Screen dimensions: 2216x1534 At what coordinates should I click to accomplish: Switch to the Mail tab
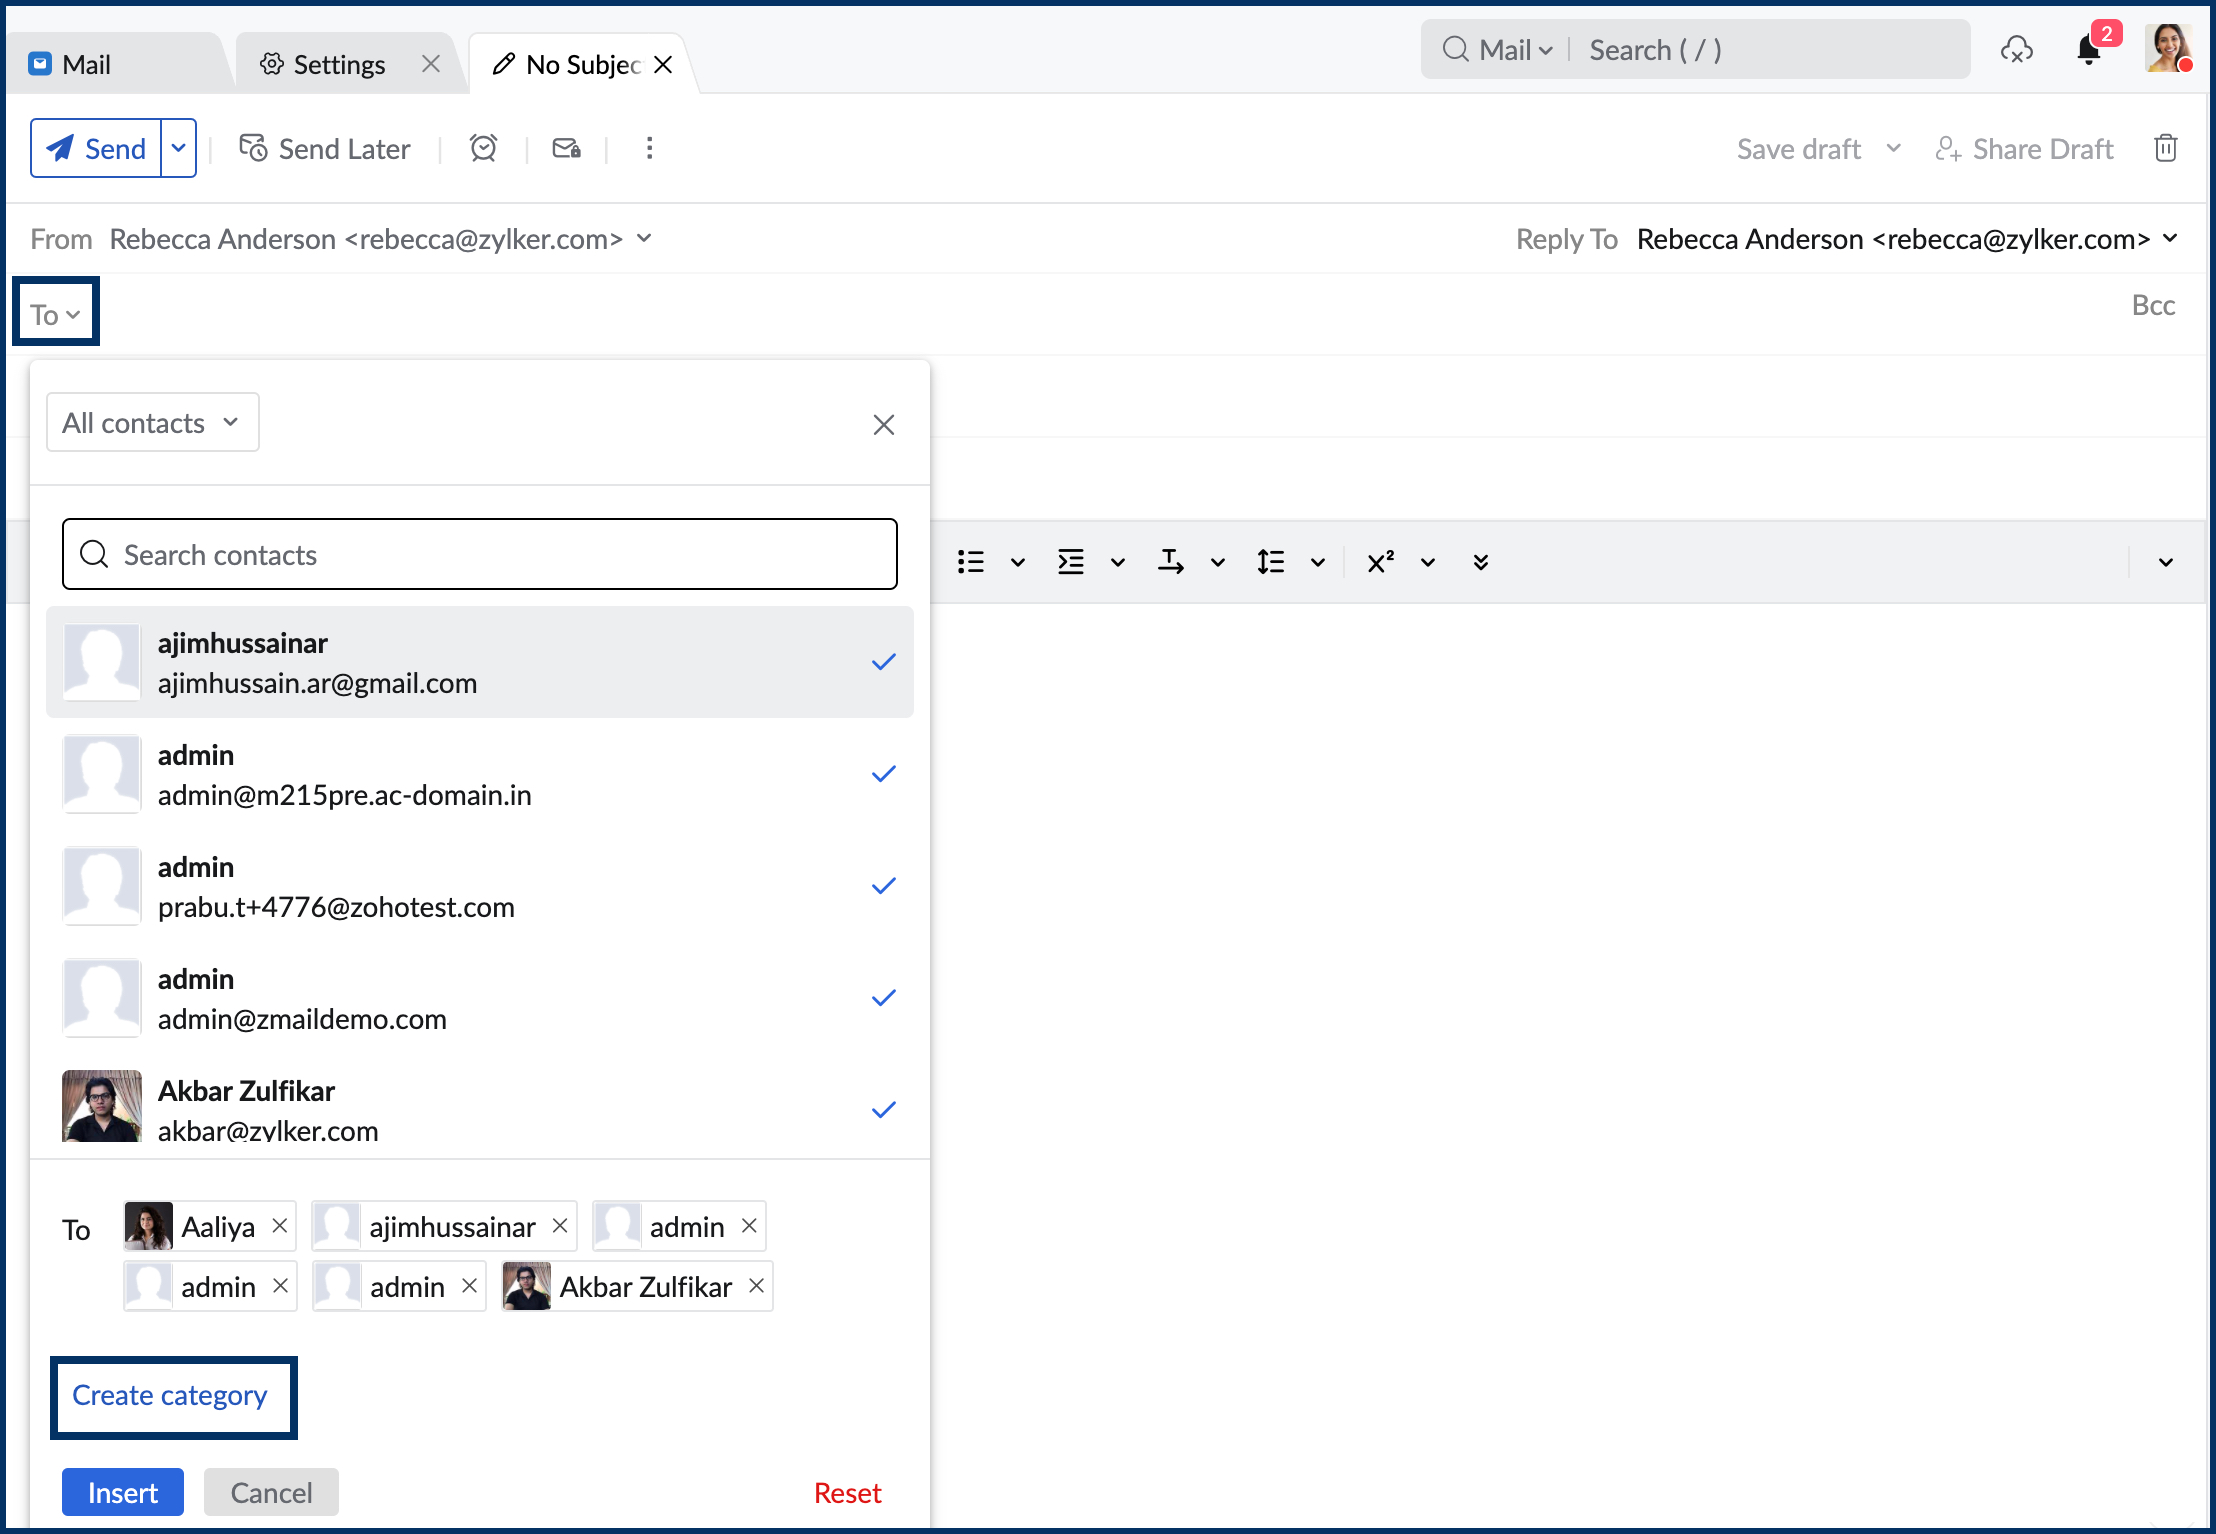click(85, 65)
